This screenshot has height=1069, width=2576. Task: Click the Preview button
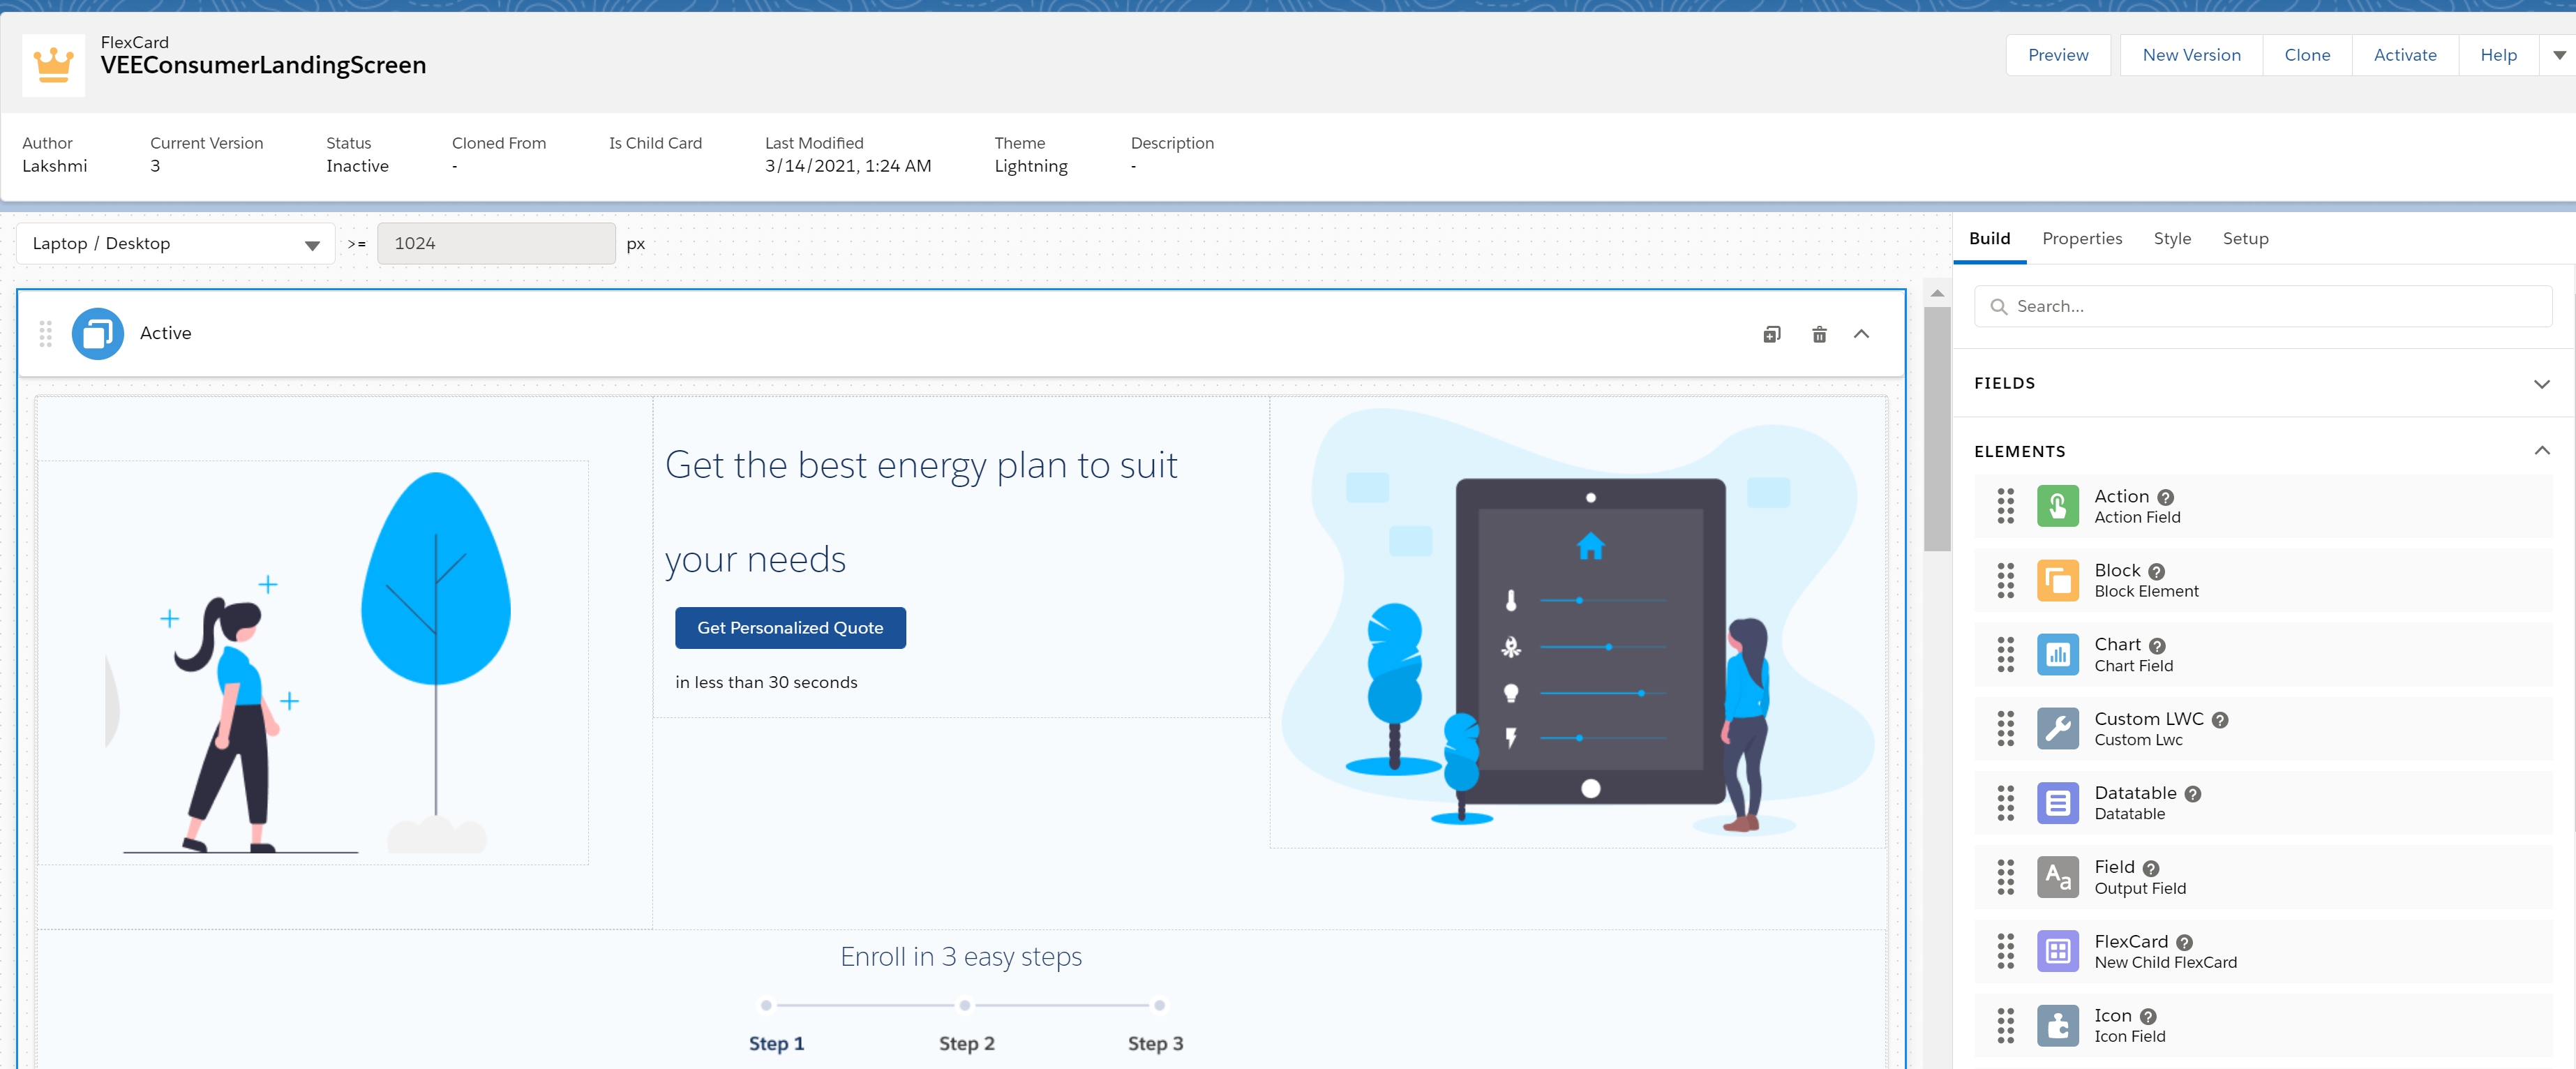(x=2057, y=55)
